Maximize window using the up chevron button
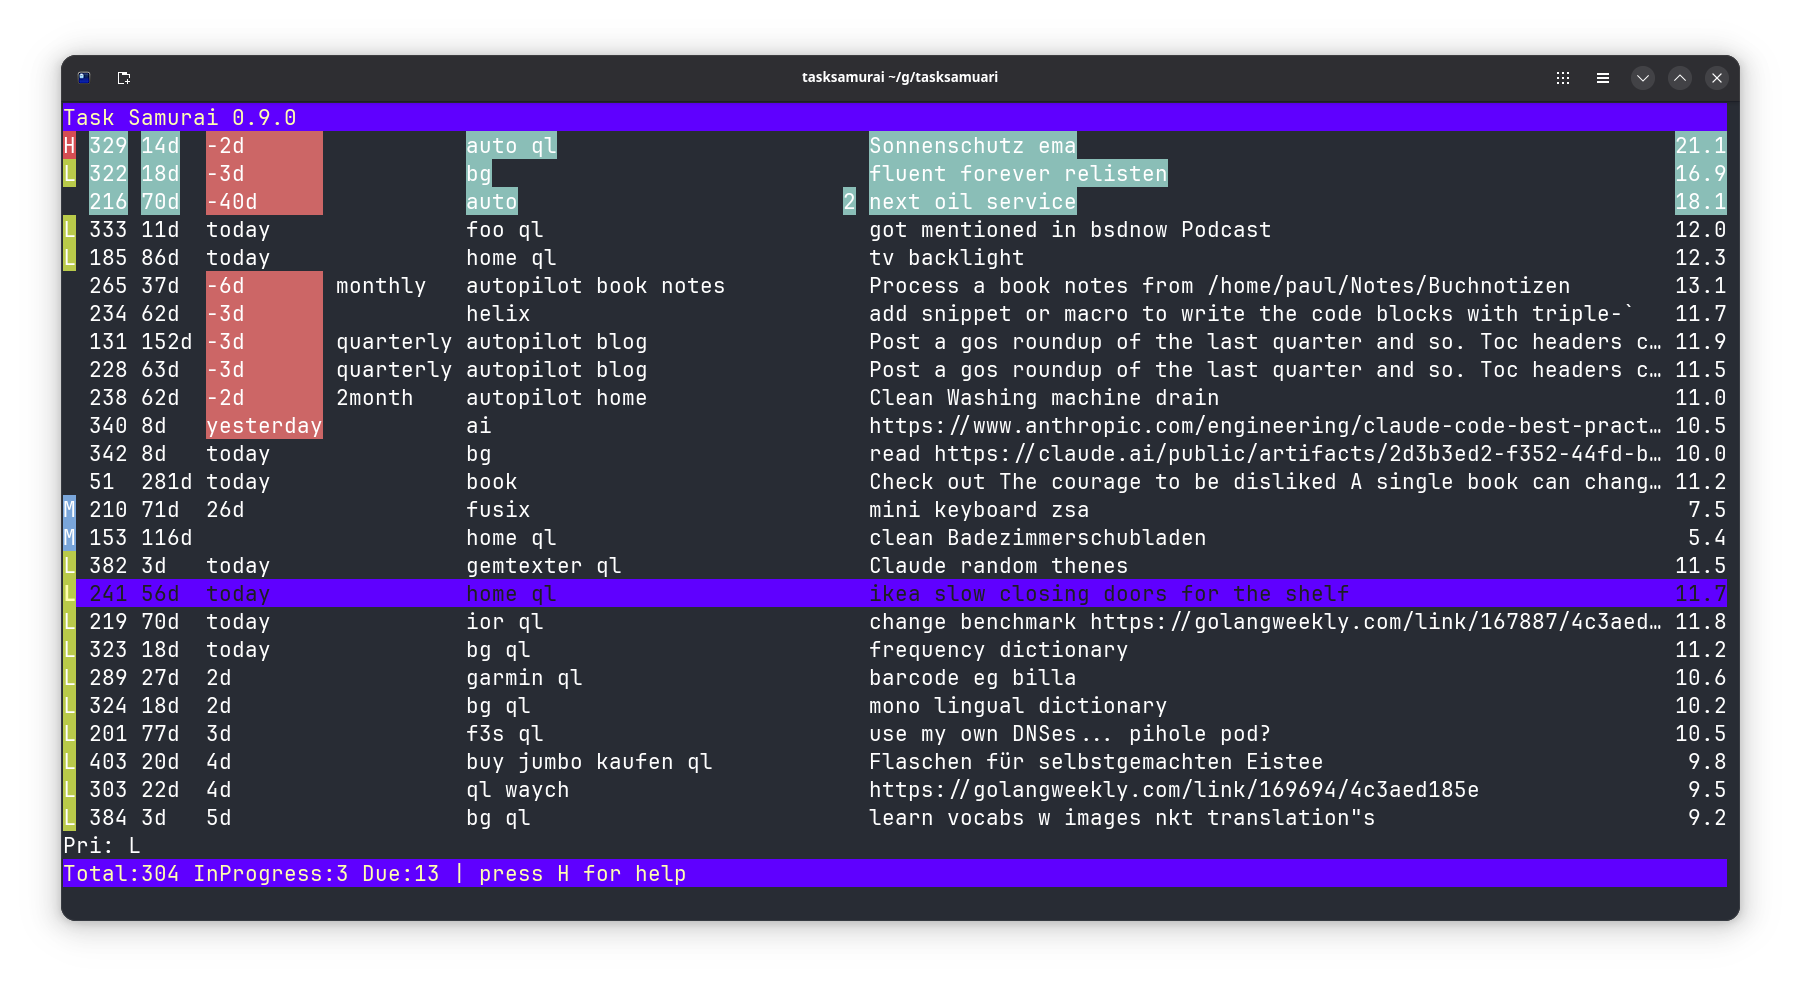 (1680, 78)
